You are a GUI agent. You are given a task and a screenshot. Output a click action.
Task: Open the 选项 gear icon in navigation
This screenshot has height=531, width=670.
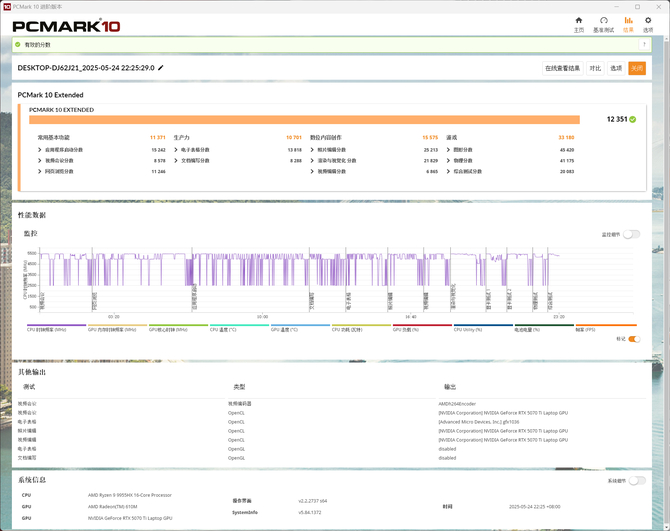click(x=648, y=24)
